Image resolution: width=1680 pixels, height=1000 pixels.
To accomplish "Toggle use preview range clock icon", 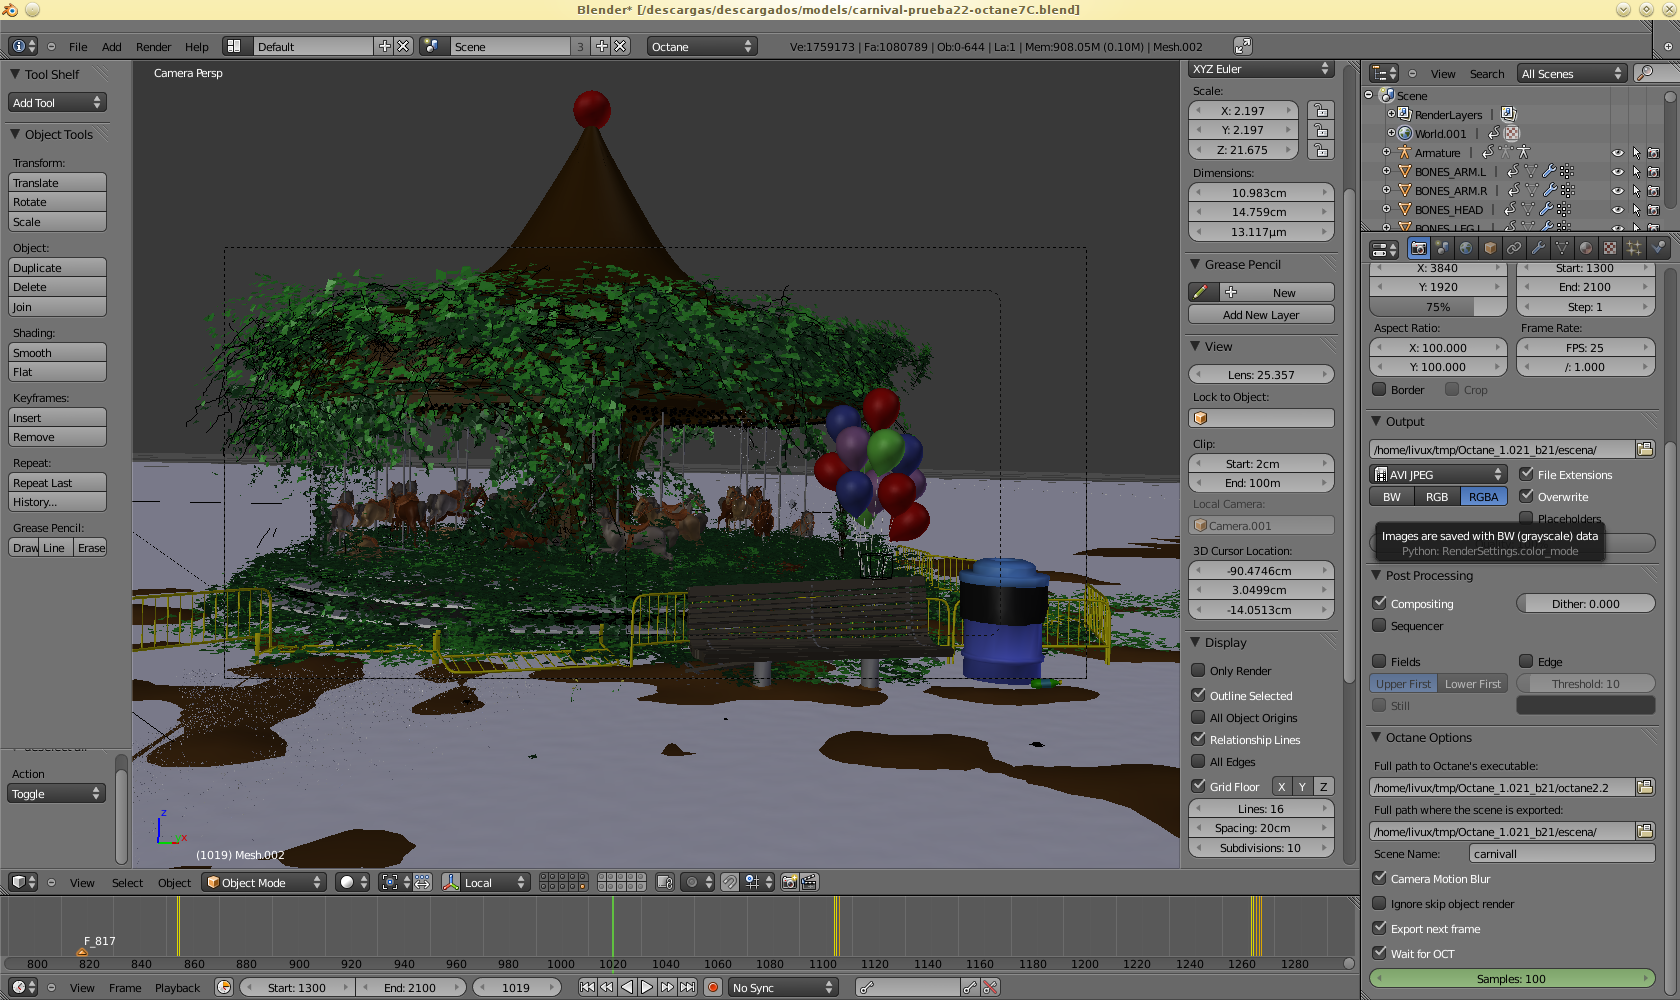I will [224, 987].
